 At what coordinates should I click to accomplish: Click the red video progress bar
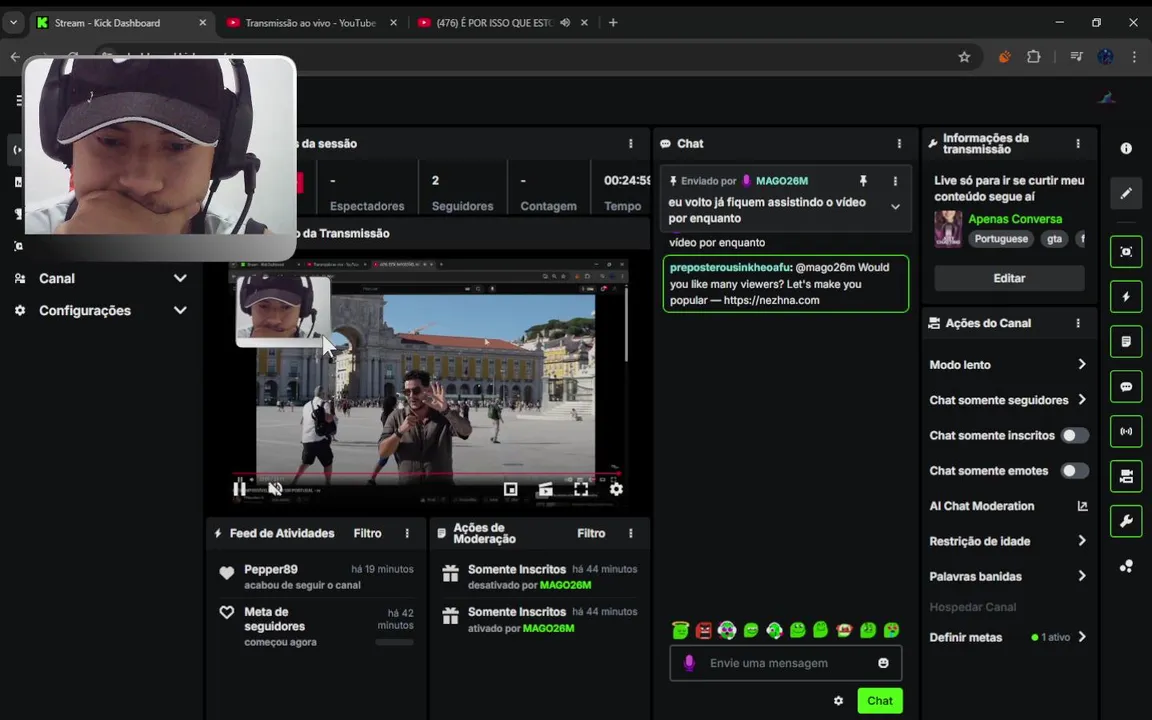pyautogui.click(x=426, y=473)
